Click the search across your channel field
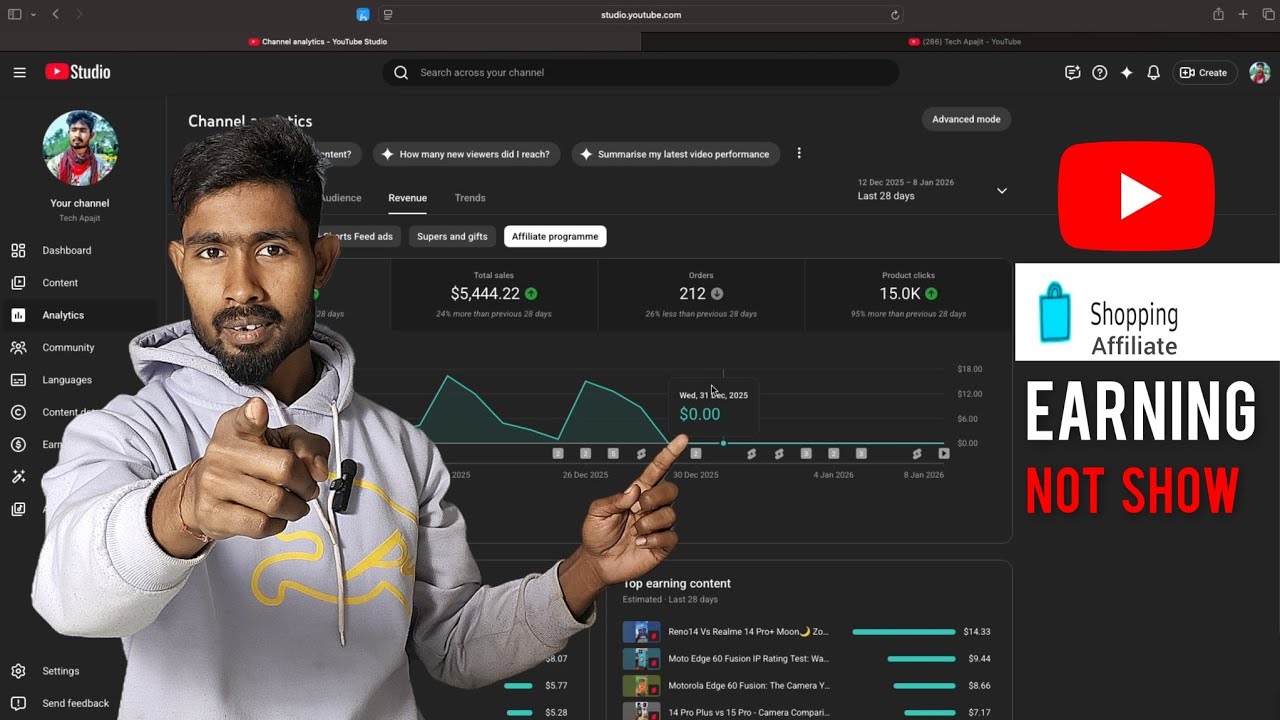Screen dimensions: 1280x720 (x=640, y=72)
